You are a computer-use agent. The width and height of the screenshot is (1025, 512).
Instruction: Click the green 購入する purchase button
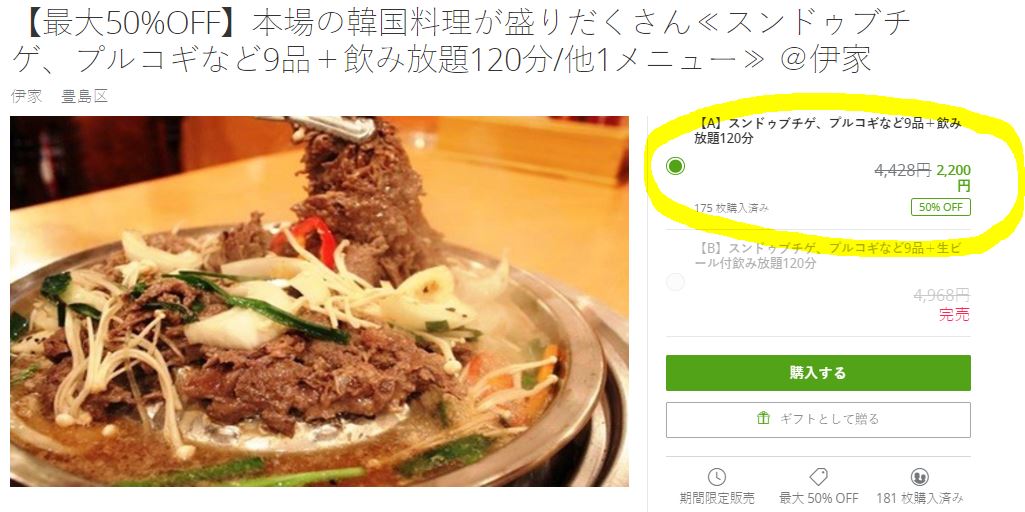818,373
